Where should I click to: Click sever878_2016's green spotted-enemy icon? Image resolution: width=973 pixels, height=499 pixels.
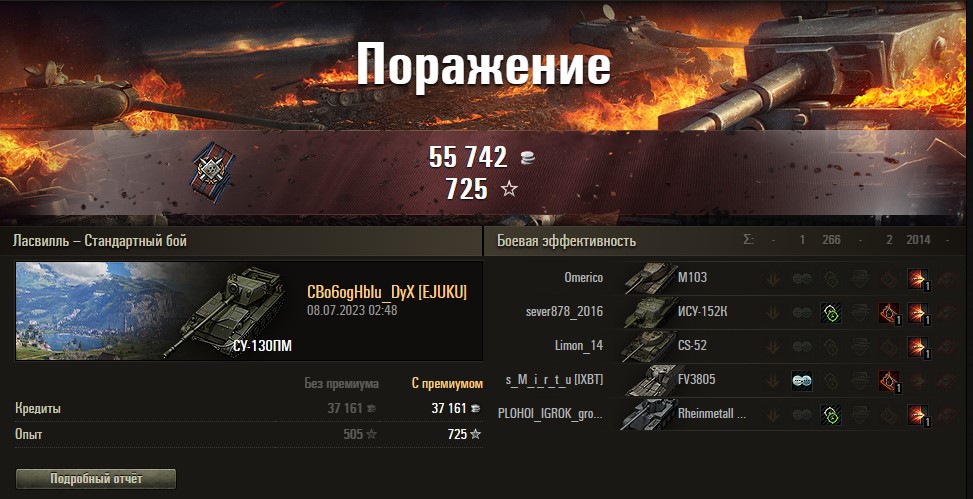point(831,313)
